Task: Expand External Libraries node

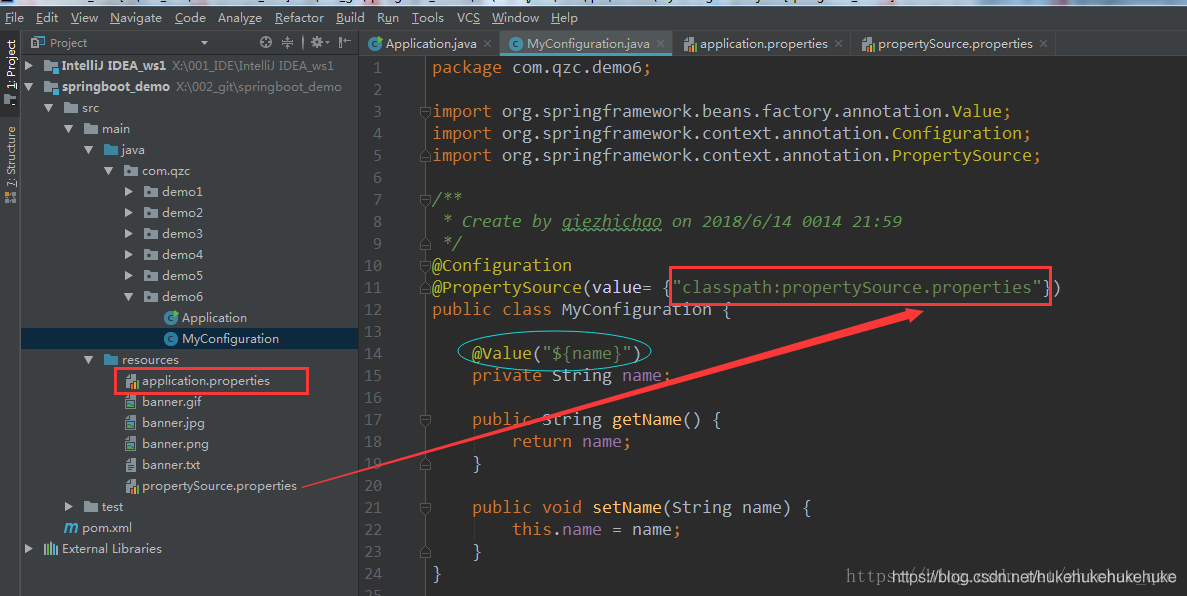Action: pos(29,548)
